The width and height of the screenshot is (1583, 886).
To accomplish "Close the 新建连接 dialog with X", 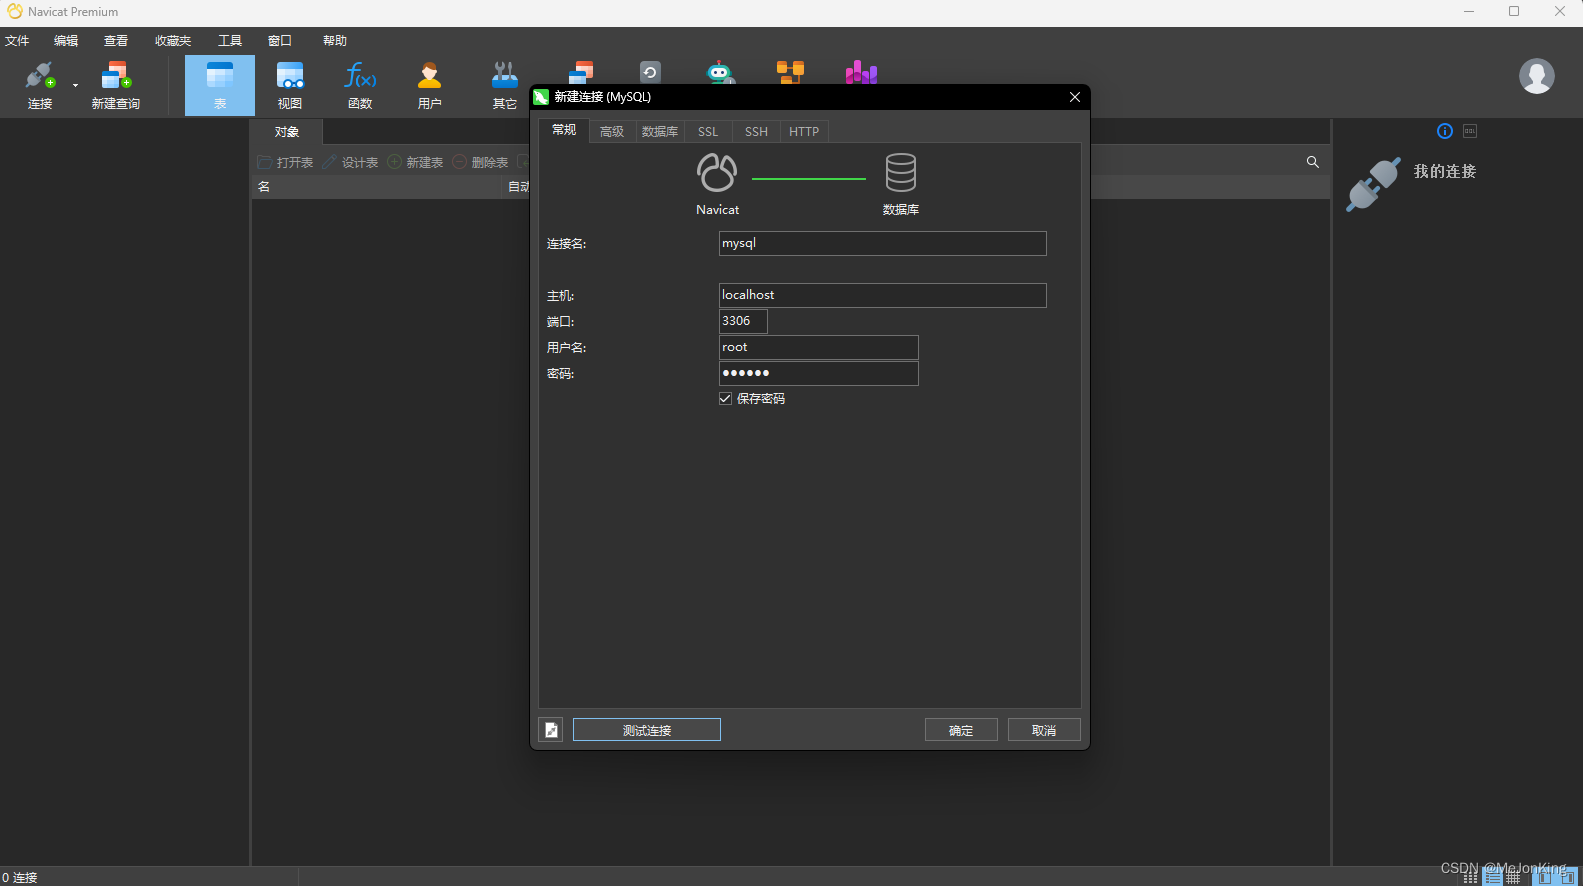I will (x=1075, y=97).
